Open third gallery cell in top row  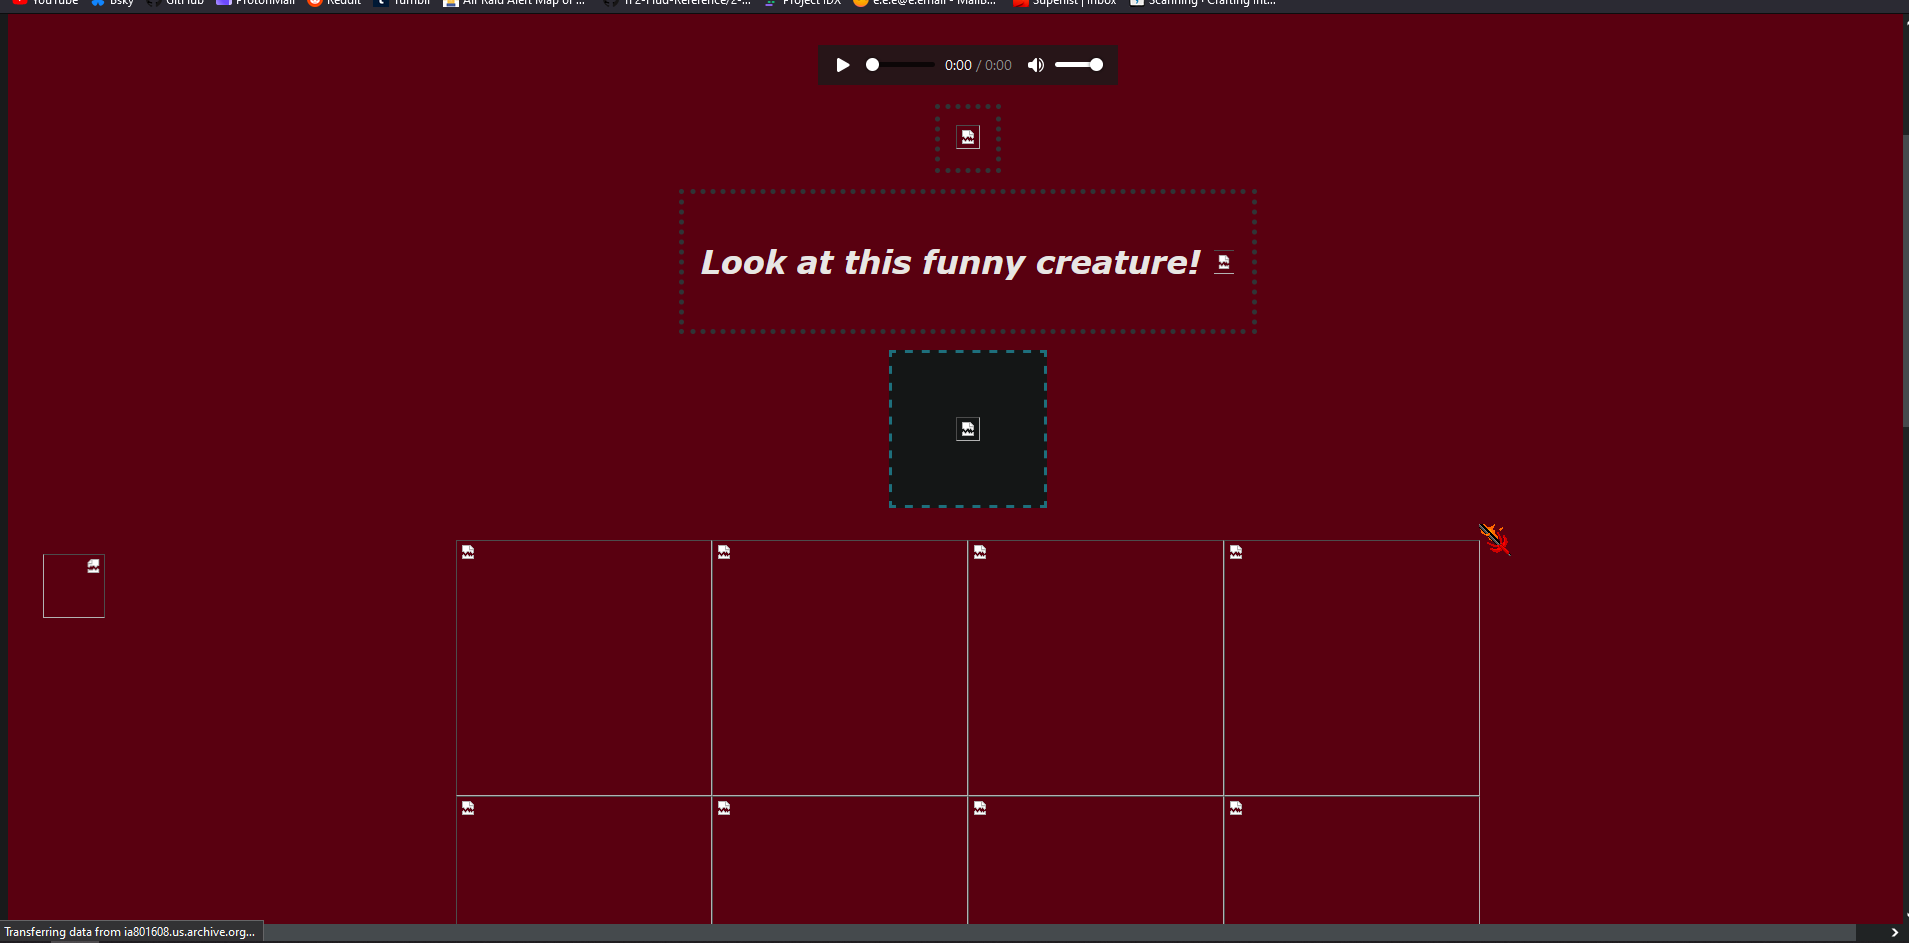tap(1096, 668)
